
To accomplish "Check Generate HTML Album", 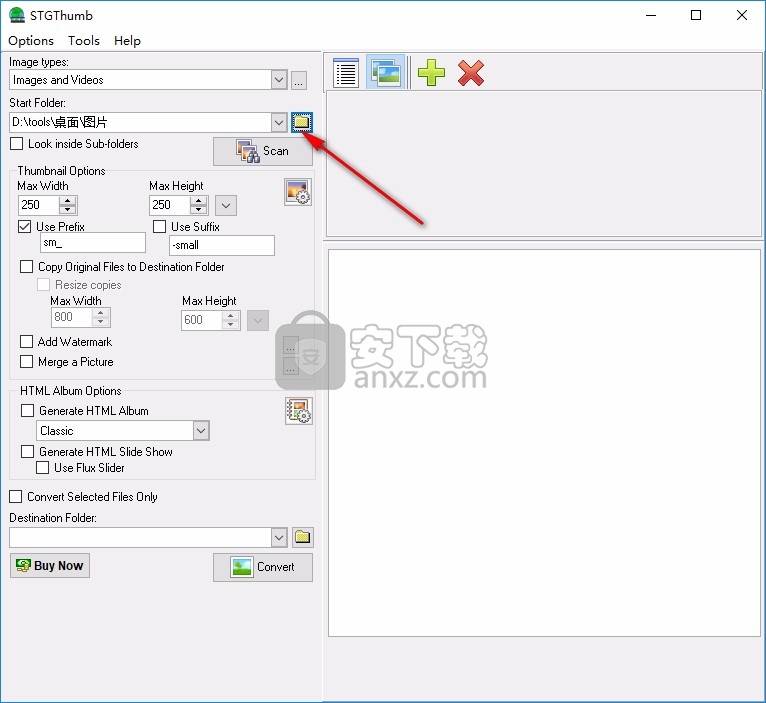I will click(x=27, y=410).
